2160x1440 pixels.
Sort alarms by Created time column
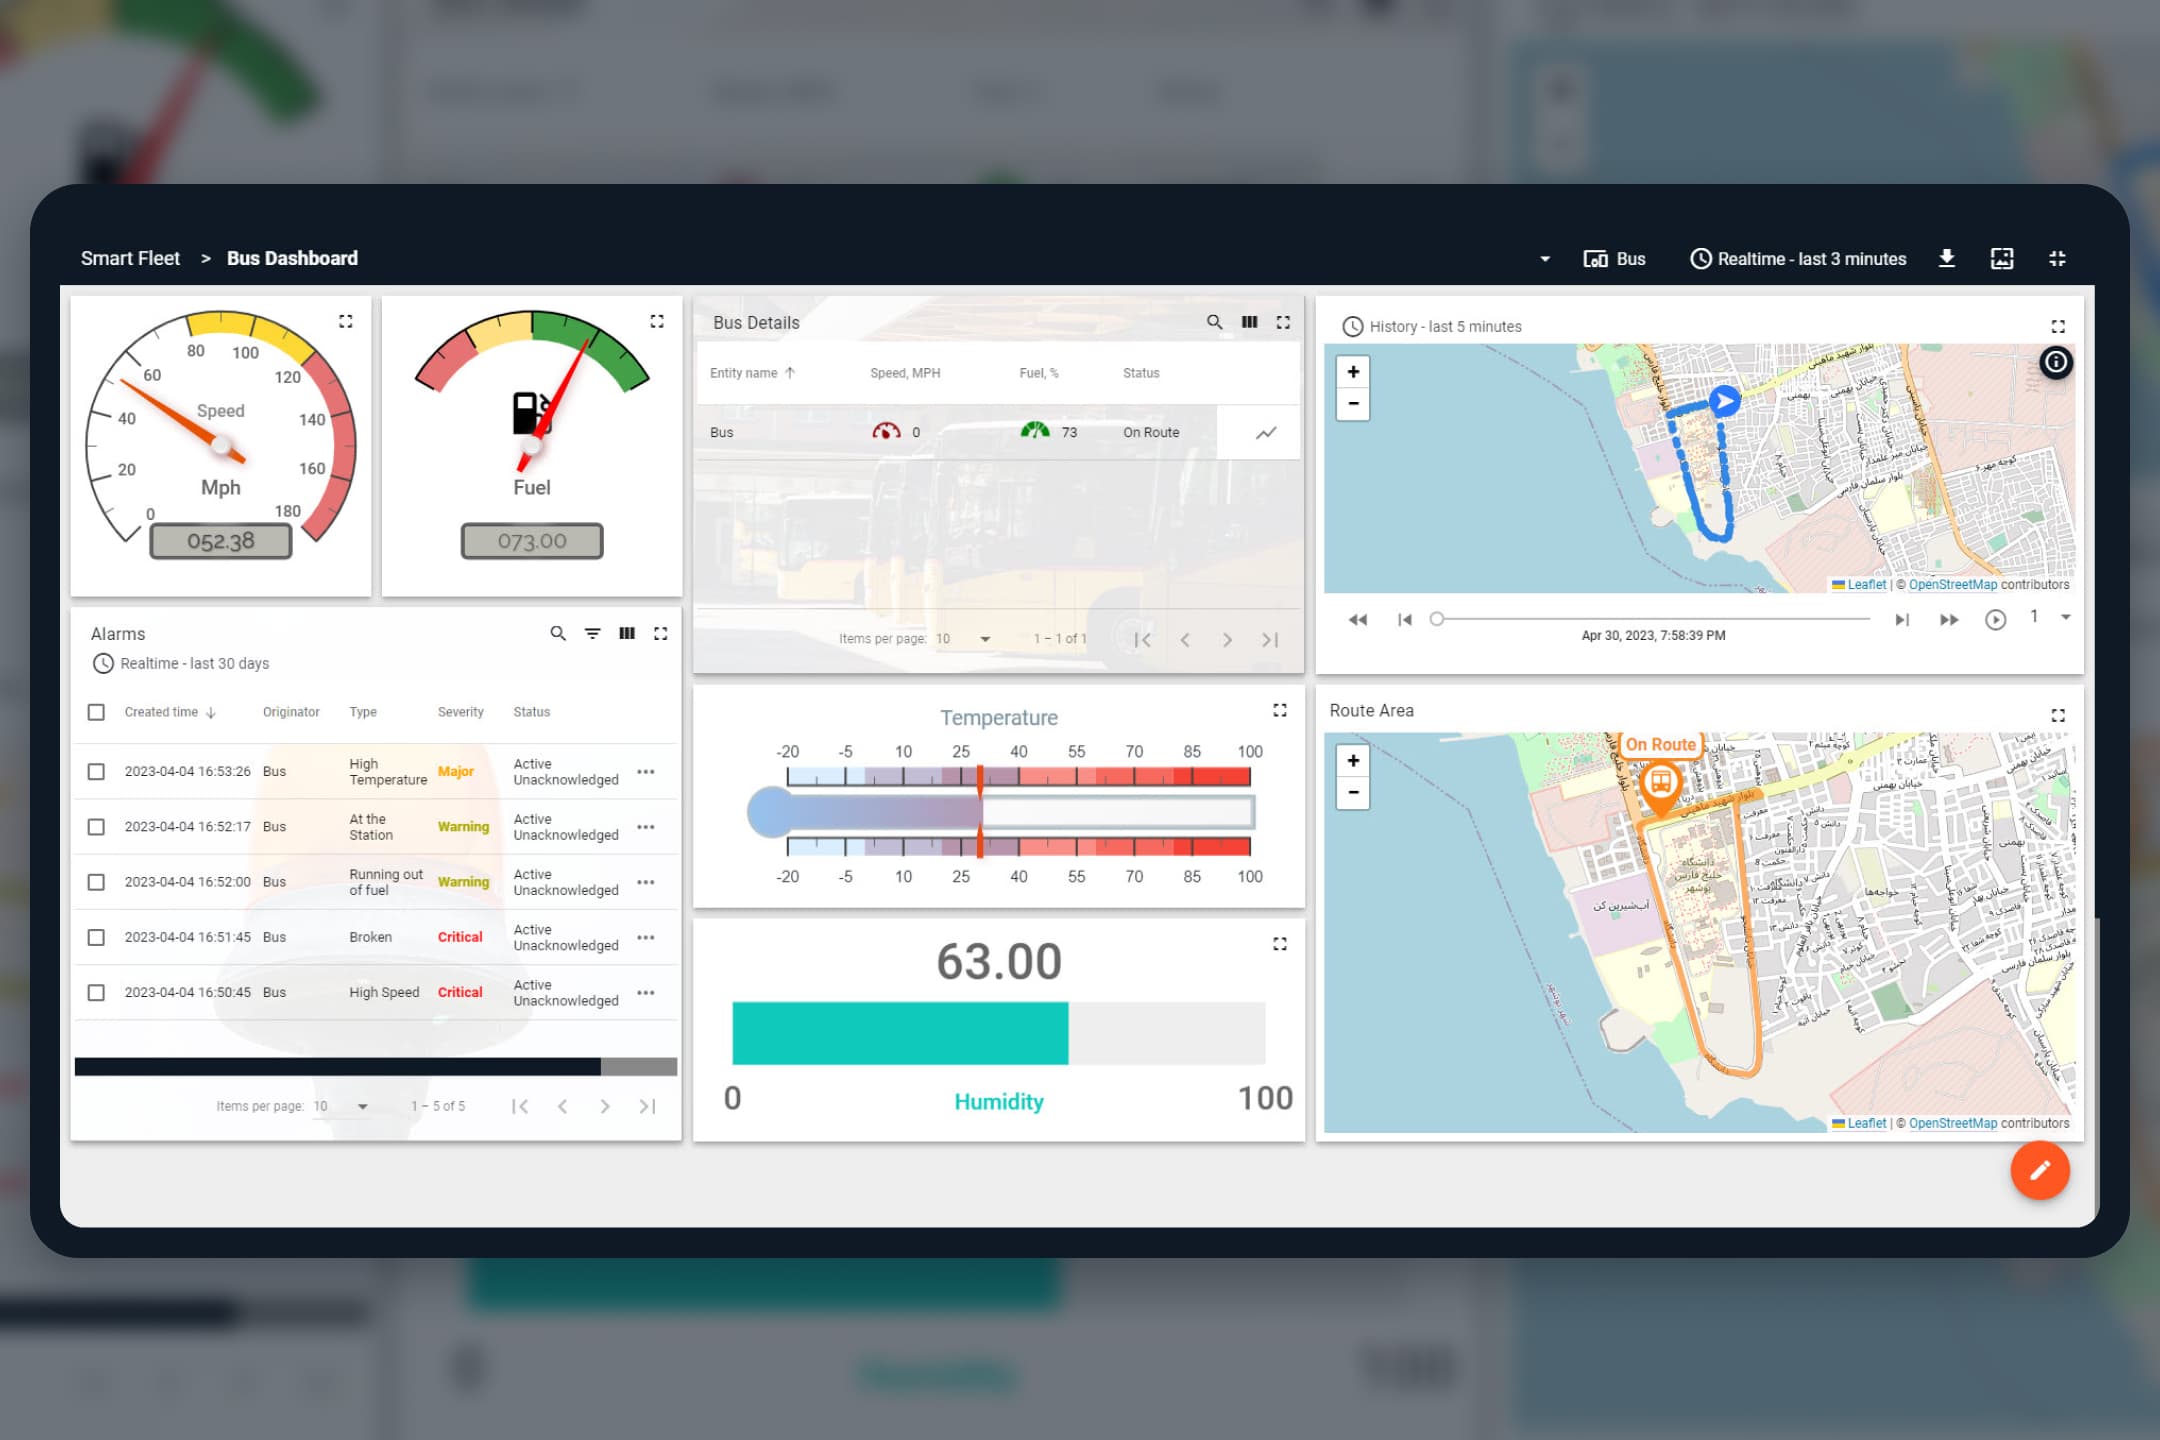[170, 712]
